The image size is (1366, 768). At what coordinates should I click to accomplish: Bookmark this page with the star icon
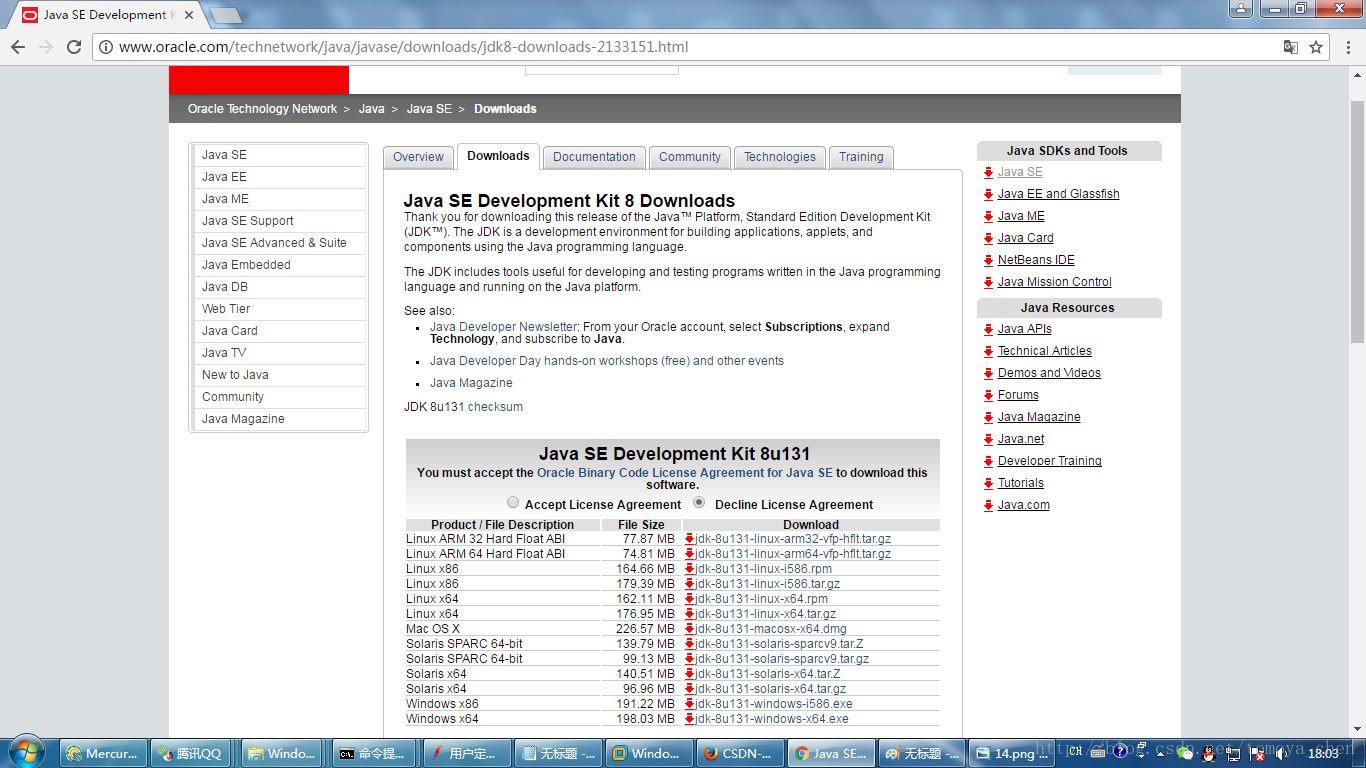click(1316, 47)
